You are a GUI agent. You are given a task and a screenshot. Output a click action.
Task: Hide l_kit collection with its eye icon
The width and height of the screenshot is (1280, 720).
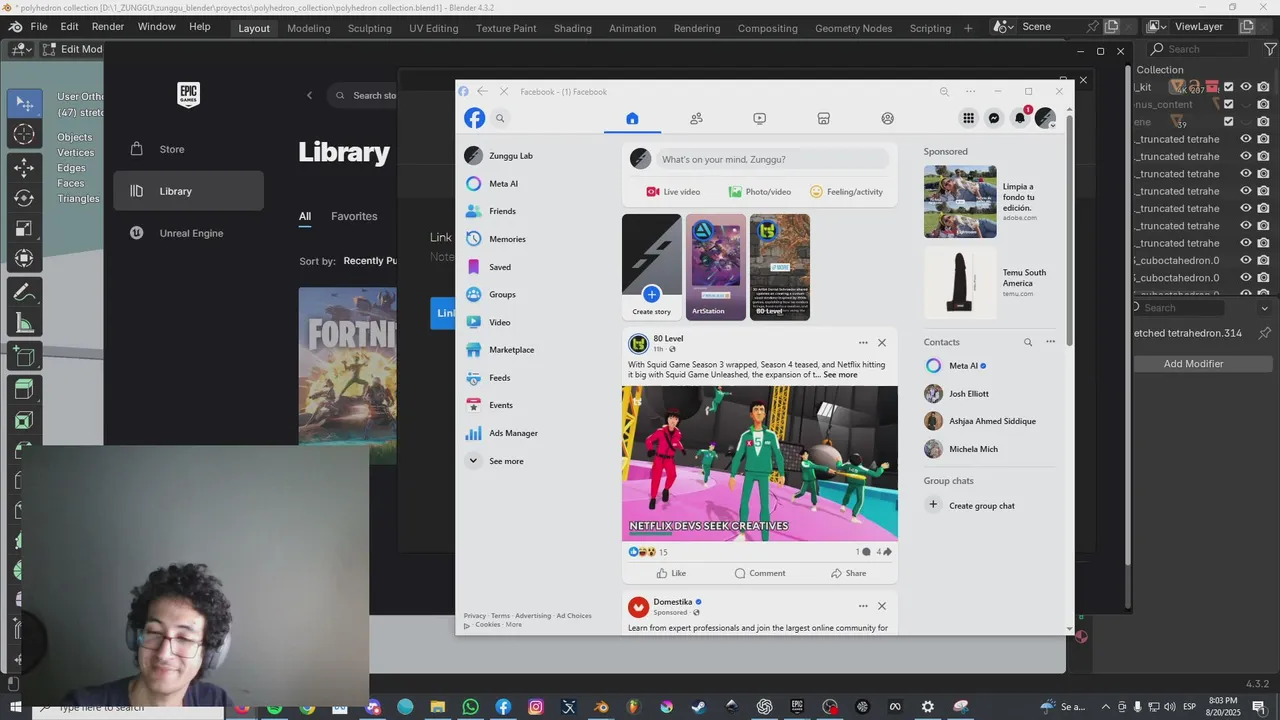pyautogui.click(x=1246, y=87)
